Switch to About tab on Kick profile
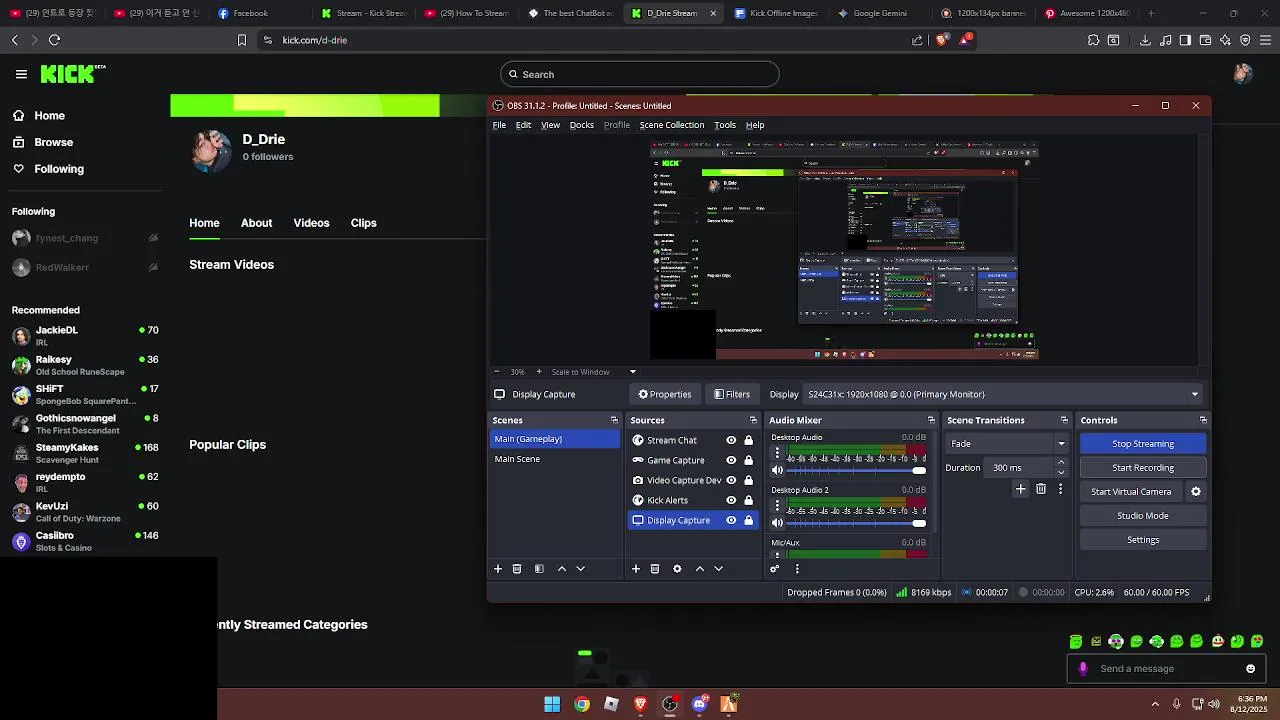This screenshot has height=720, width=1280. 256,223
